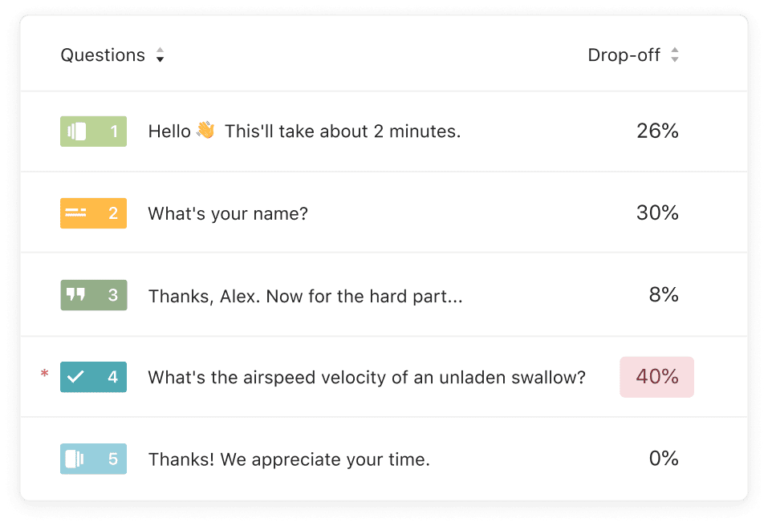Image resolution: width=768 pixels, height=526 pixels.
Task: Click the Drop-off column header label
Action: (624, 55)
